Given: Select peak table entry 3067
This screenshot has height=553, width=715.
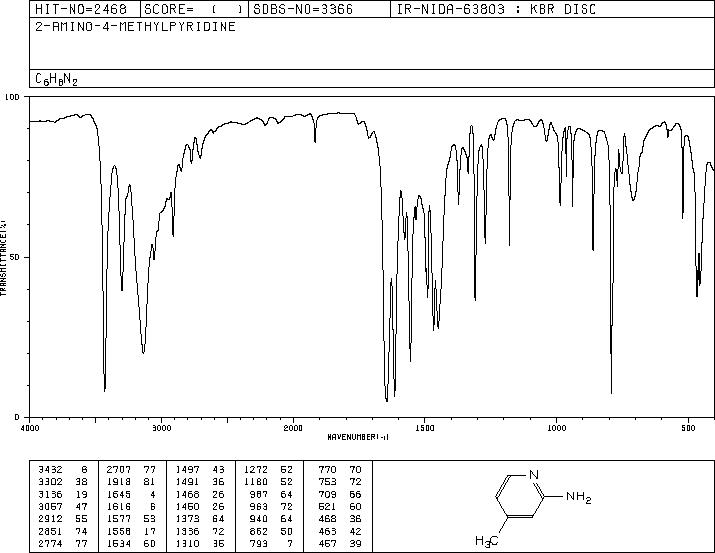Looking at the screenshot, I should pyautogui.click(x=50, y=506).
